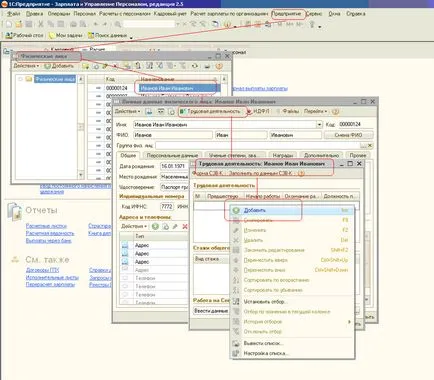Open the Справка menu
The height and width of the screenshot is (380, 434).
point(356,14)
